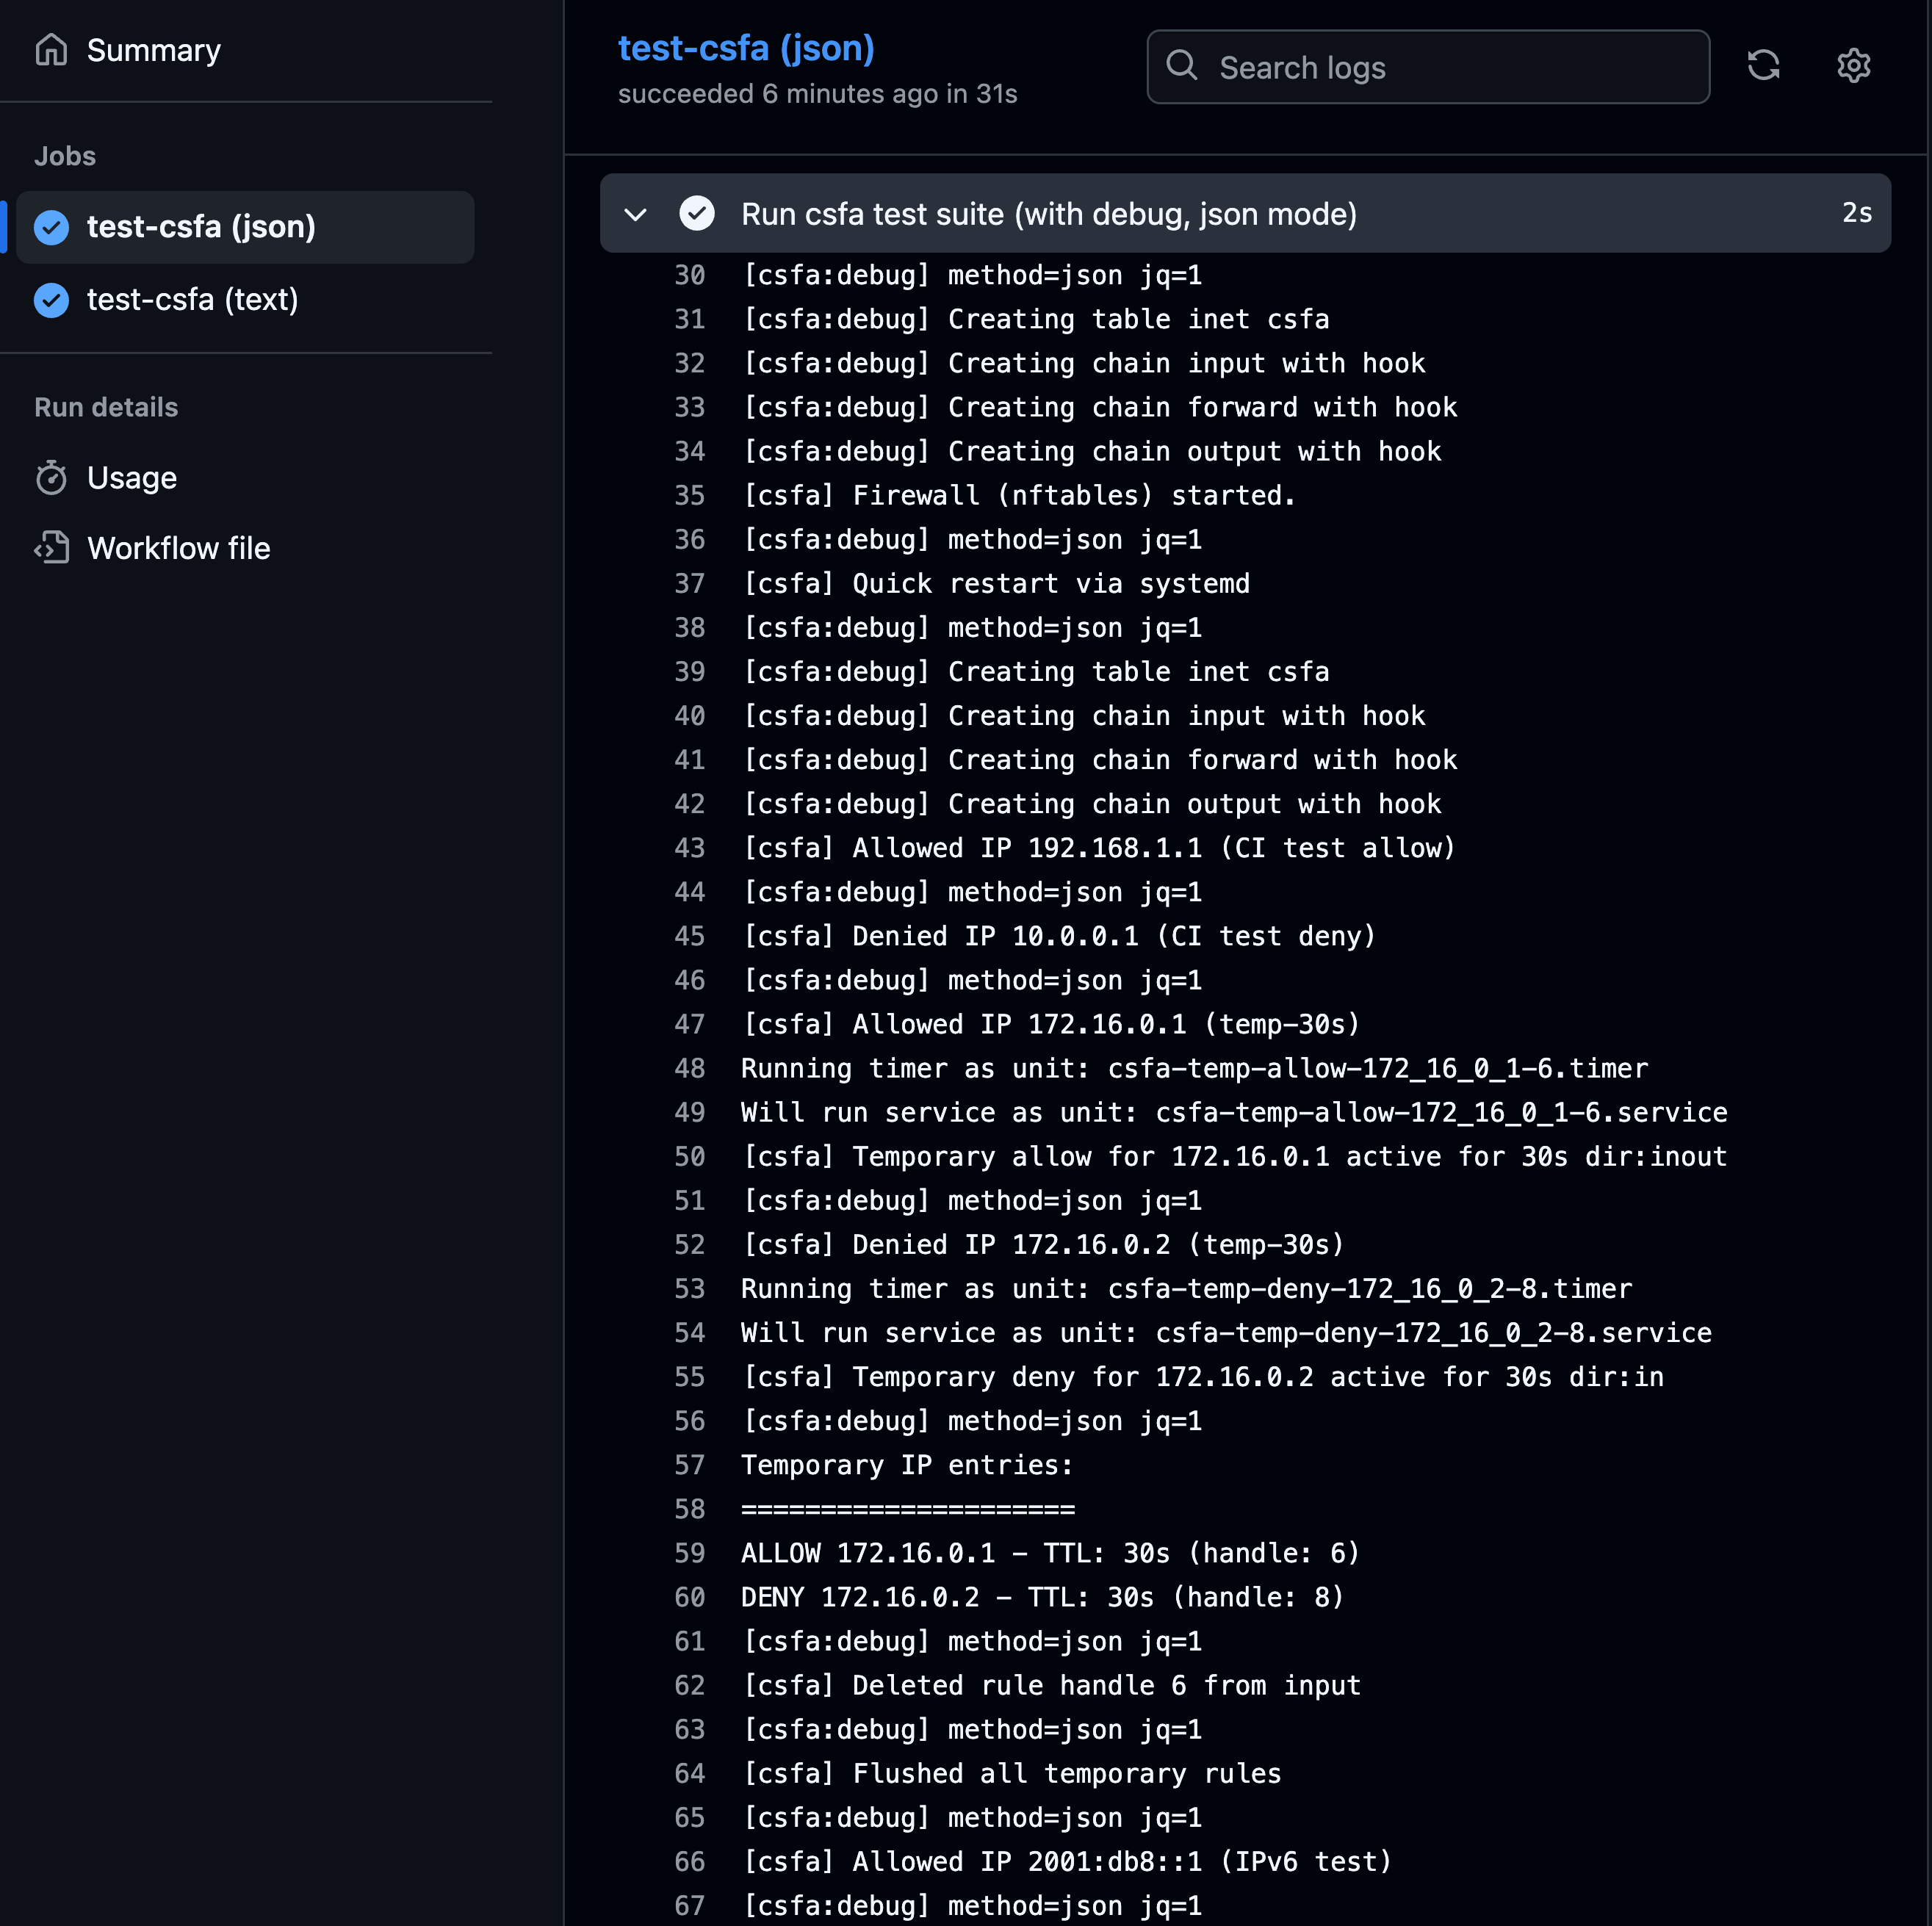Click the Summary home icon

pyautogui.click(x=51, y=49)
